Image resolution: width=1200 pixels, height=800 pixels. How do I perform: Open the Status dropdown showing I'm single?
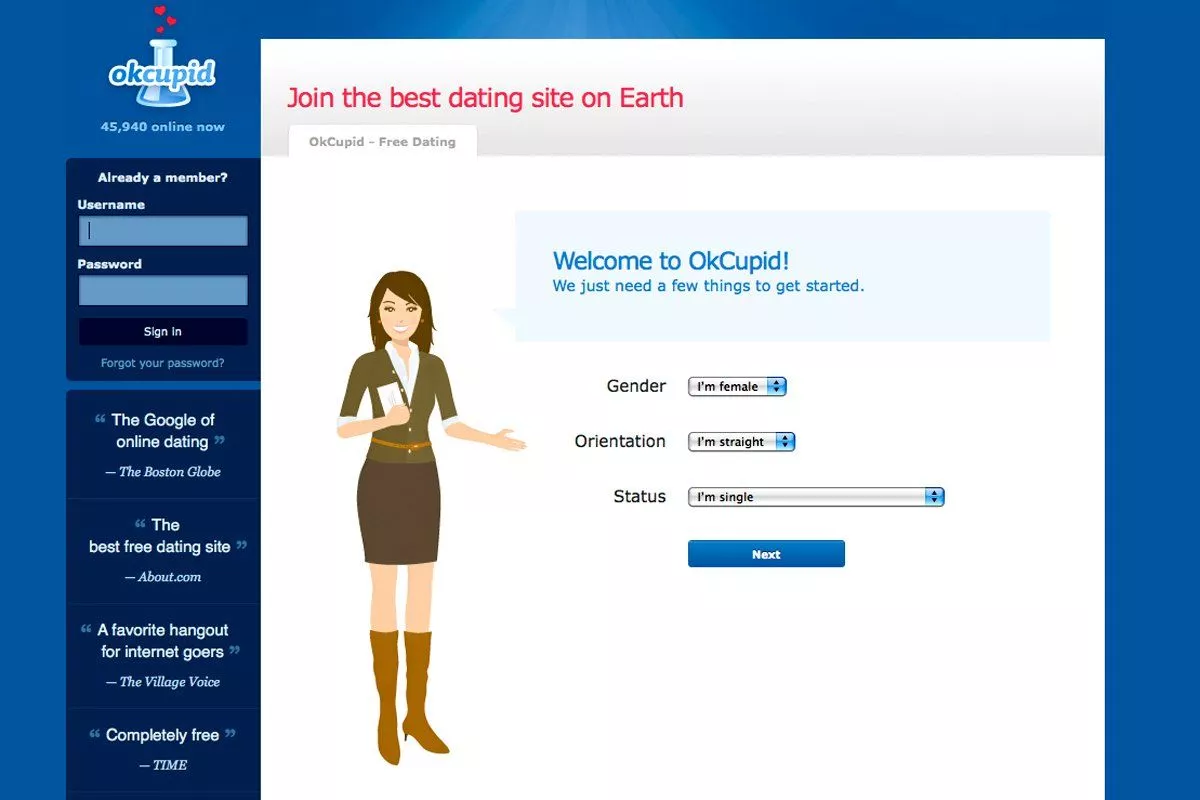815,497
